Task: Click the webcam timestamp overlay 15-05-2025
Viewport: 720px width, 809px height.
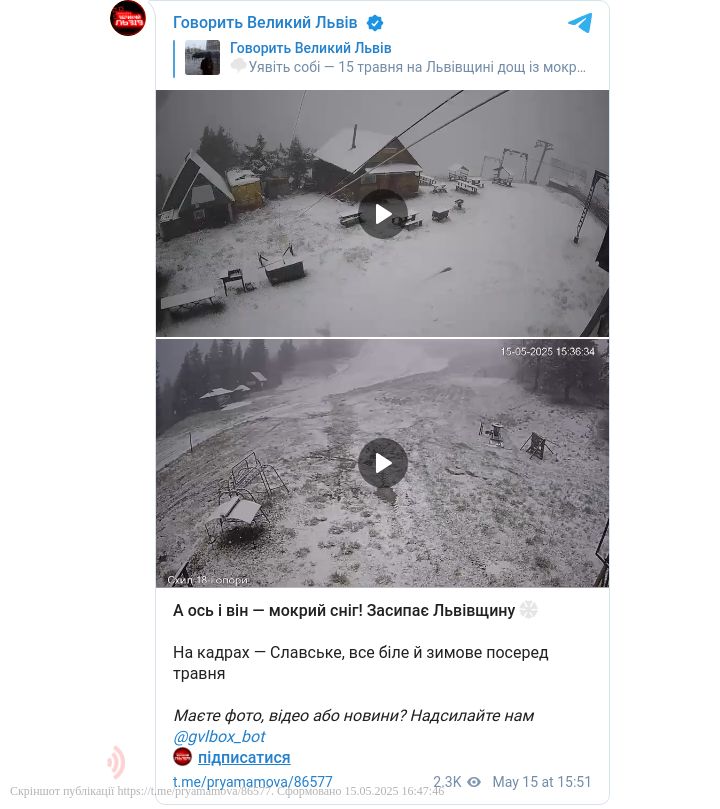Action: (548, 351)
